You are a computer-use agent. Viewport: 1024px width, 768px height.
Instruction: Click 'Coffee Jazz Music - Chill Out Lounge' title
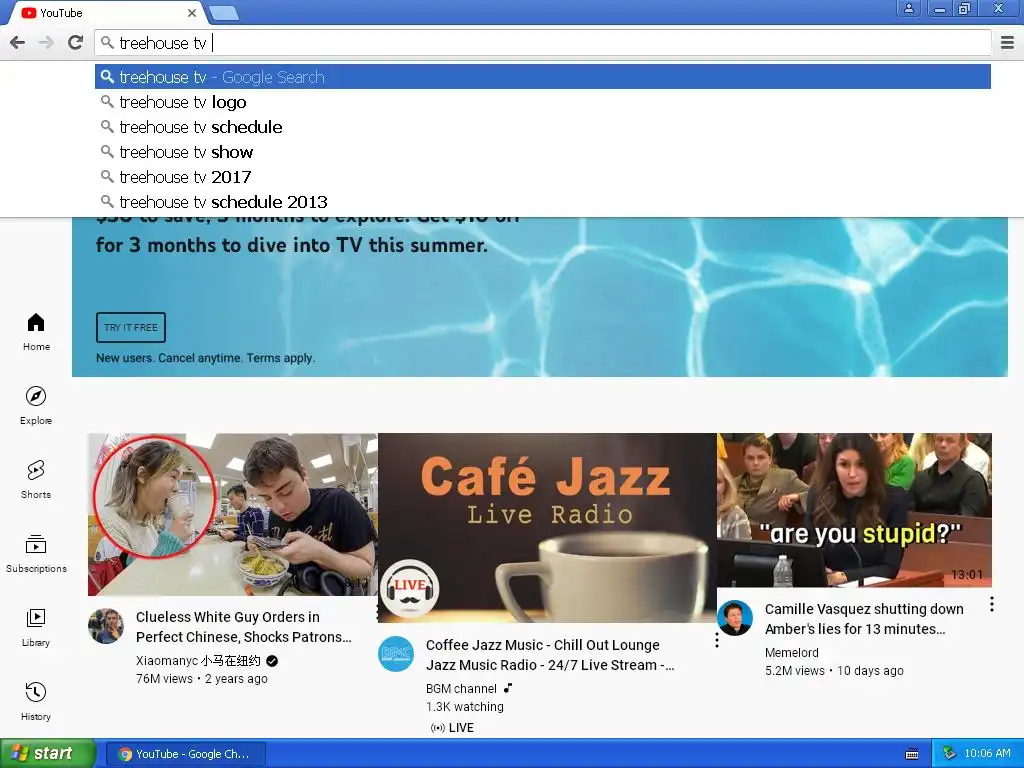pos(550,655)
